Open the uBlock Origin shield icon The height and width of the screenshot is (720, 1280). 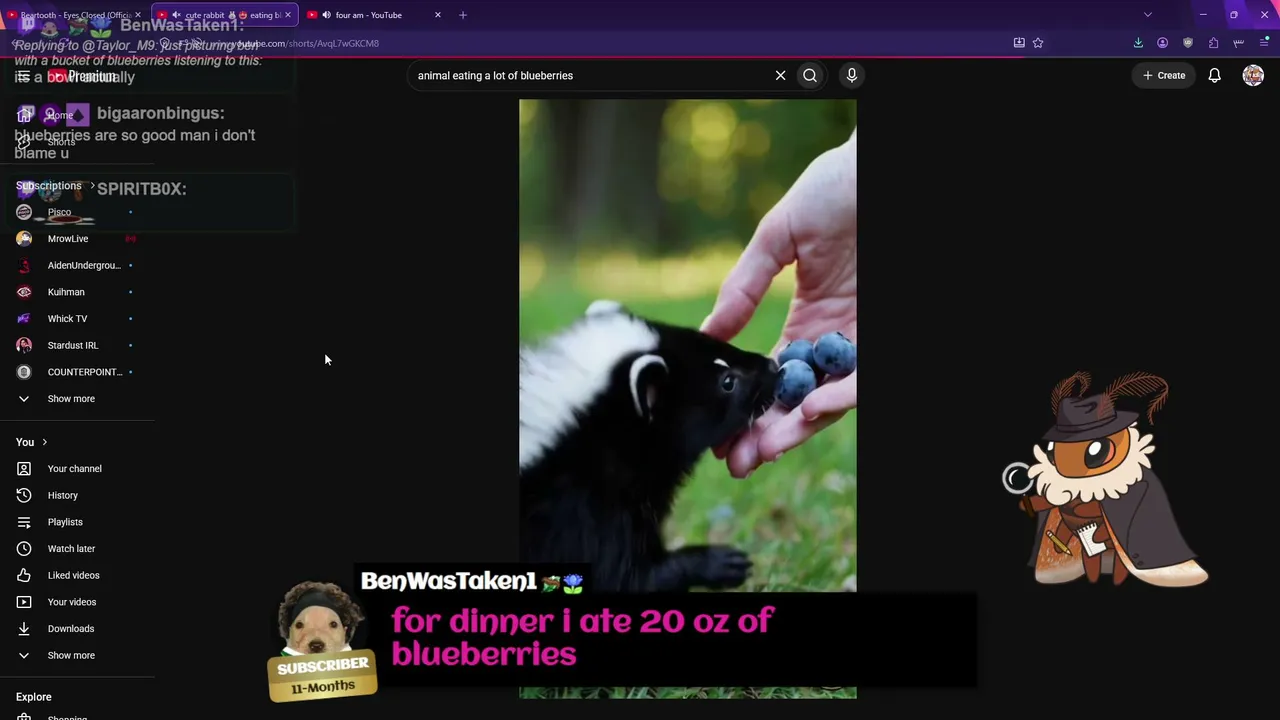click(x=1188, y=43)
